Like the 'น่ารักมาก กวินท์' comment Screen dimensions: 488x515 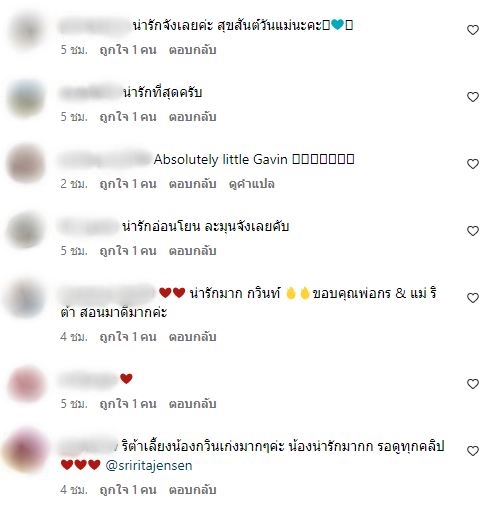pos(472,298)
